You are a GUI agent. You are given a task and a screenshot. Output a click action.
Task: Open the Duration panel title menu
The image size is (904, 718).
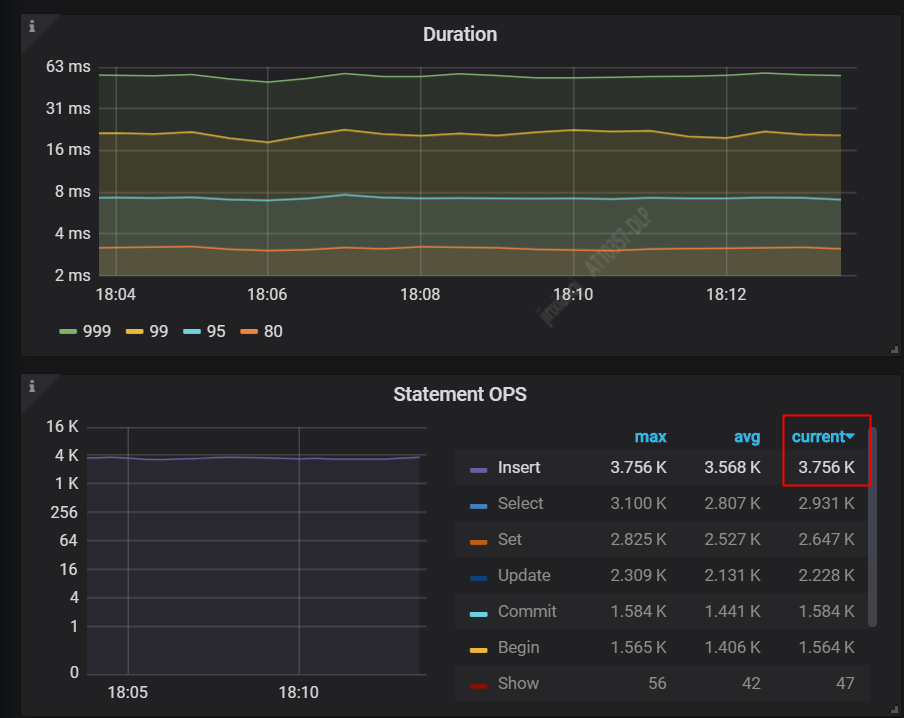click(x=459, y=35)
